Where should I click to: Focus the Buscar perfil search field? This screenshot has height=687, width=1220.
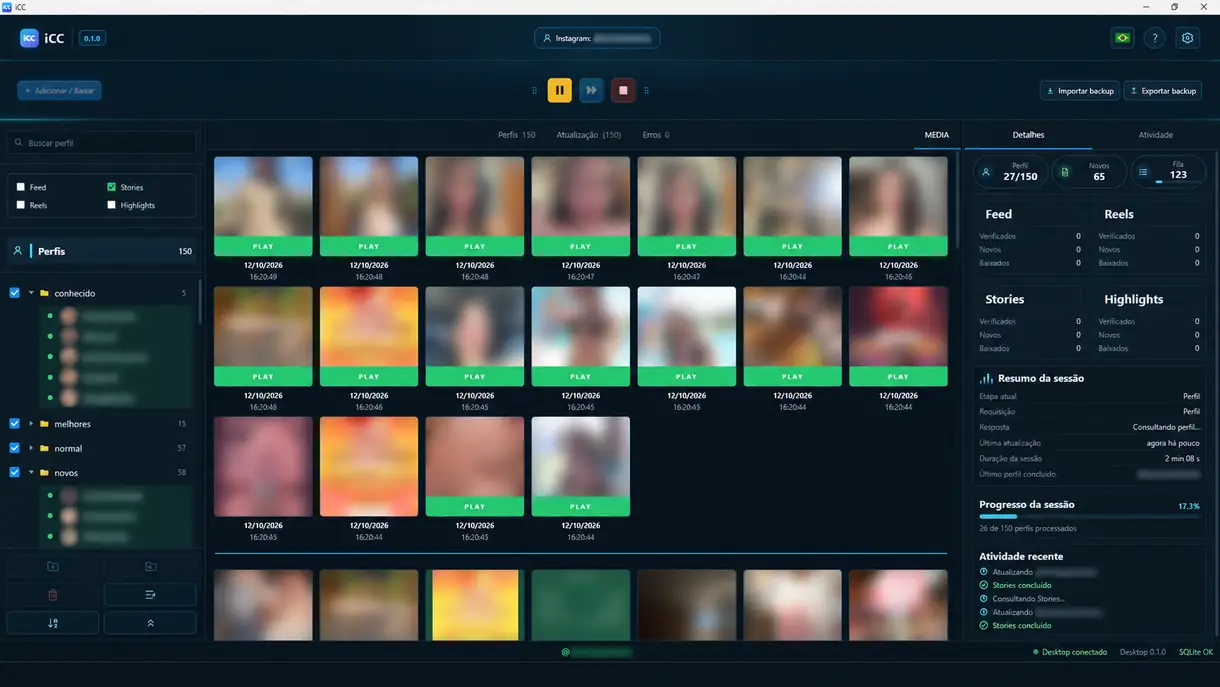(102, 143)
